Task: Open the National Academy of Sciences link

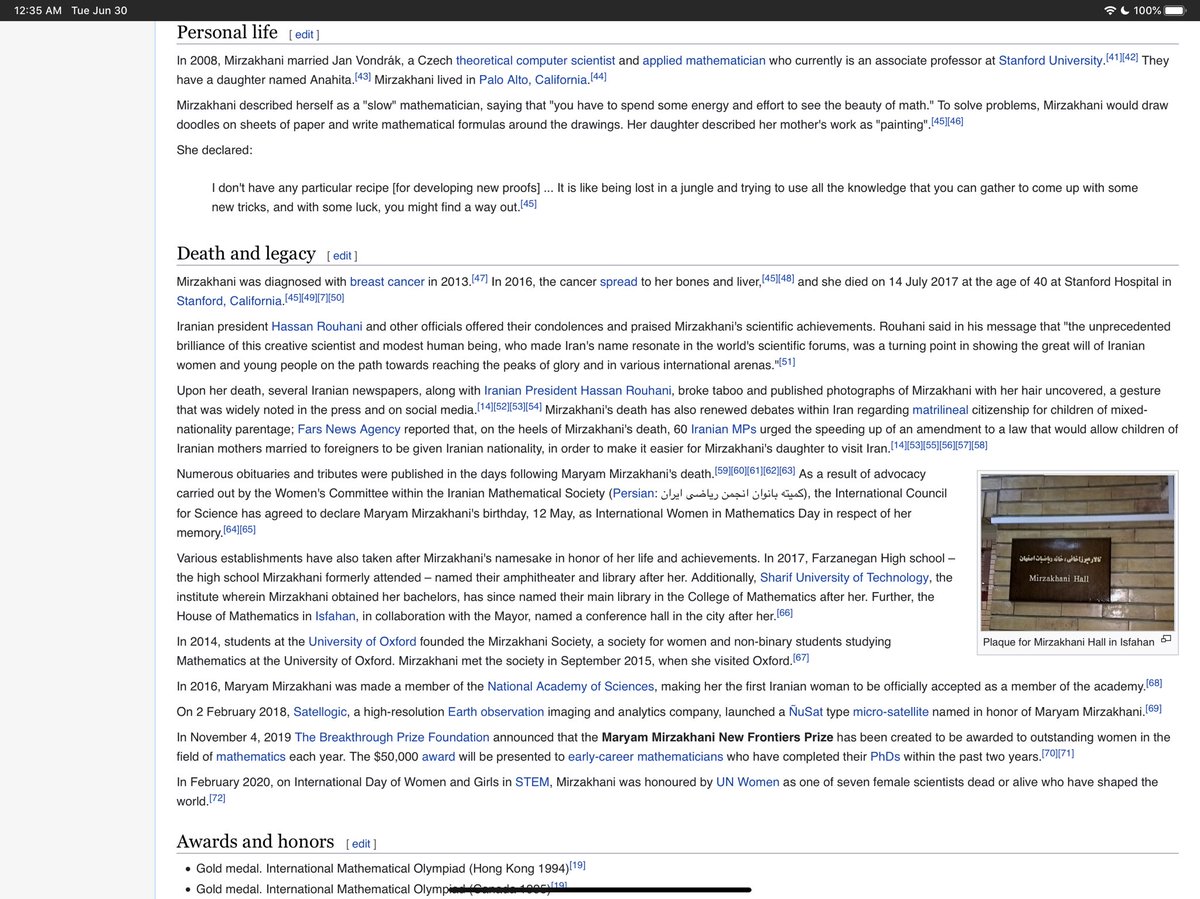Action: click(570, 686)
